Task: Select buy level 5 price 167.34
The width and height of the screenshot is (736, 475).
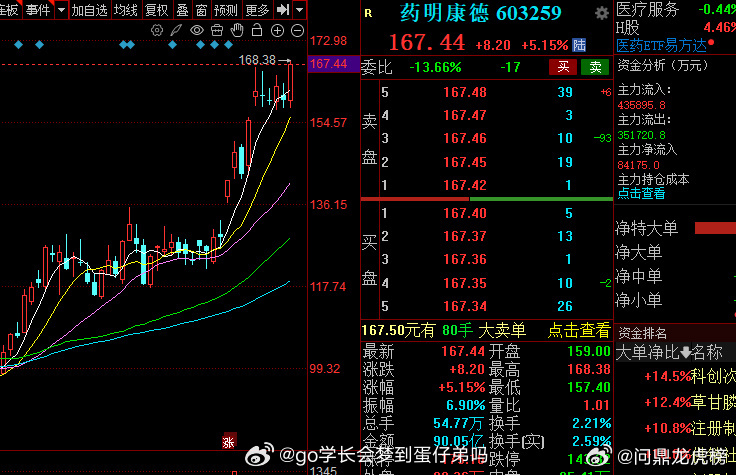Action: 465,306
